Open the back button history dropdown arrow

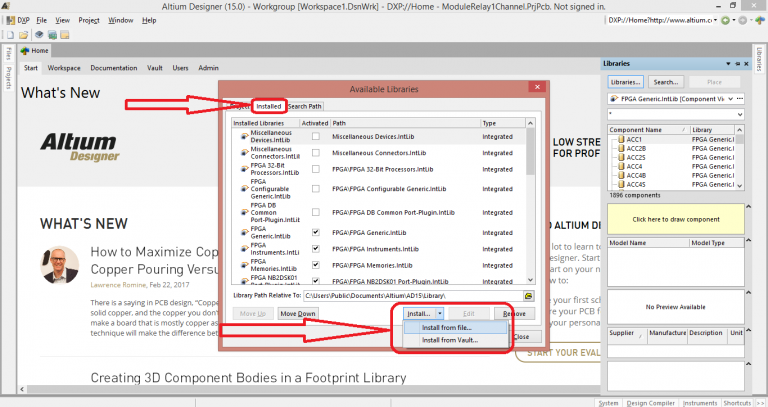pos(733,20)
